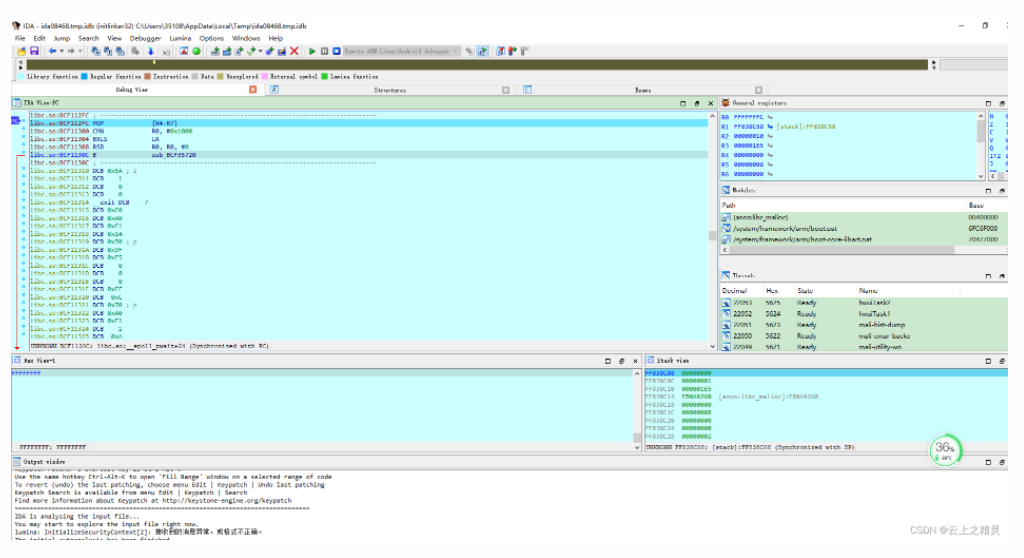The width and height of the screenshot is (1024, 558).
Task: Terminate process with blue stop button
Action: pyautogui.click(x=336, y=51)
